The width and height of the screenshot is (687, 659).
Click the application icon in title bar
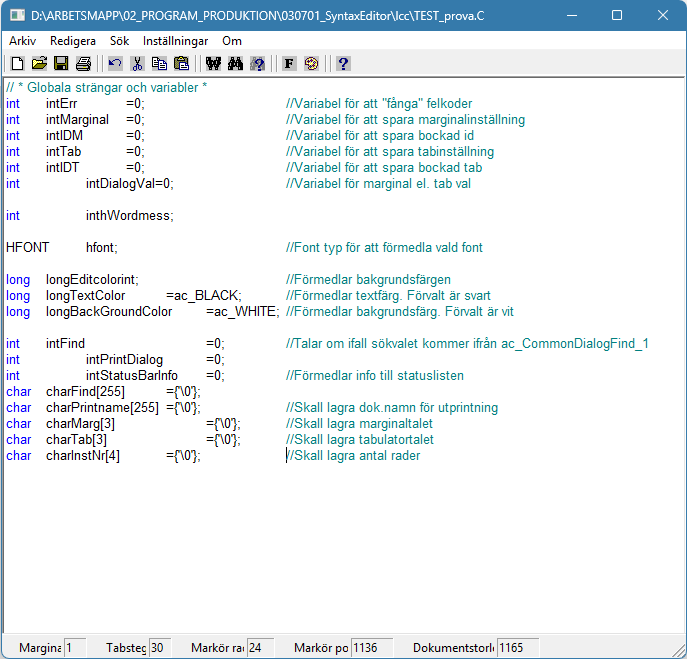point(17,16)
